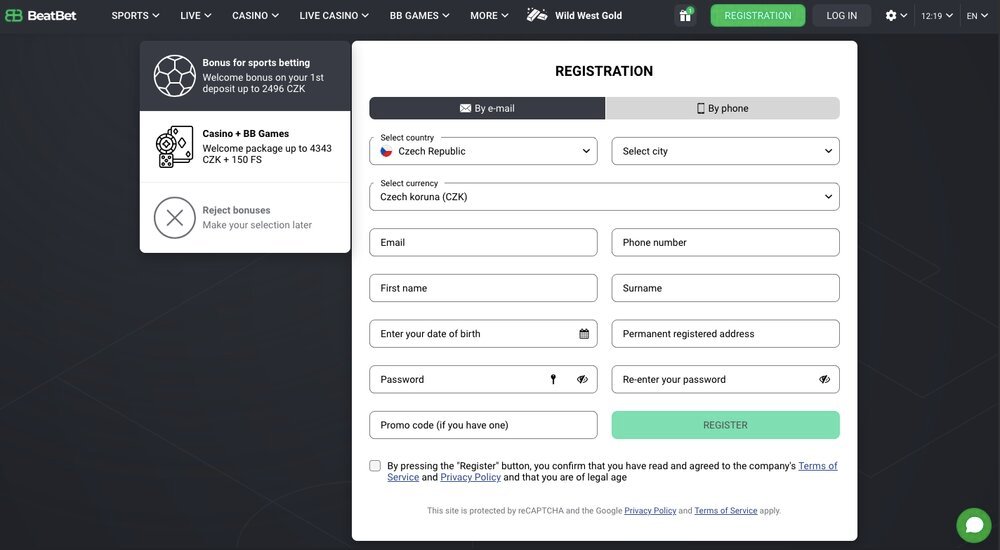Viewport: 1000px width, 550px height.
Task: Tick the terms agreement checkbox
Action: [x=375, y=466]
